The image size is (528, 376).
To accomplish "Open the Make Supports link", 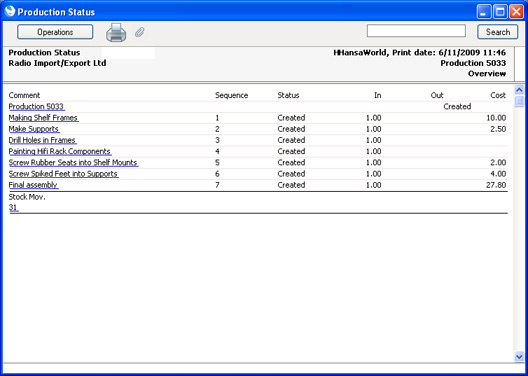I will click(34, 129).
